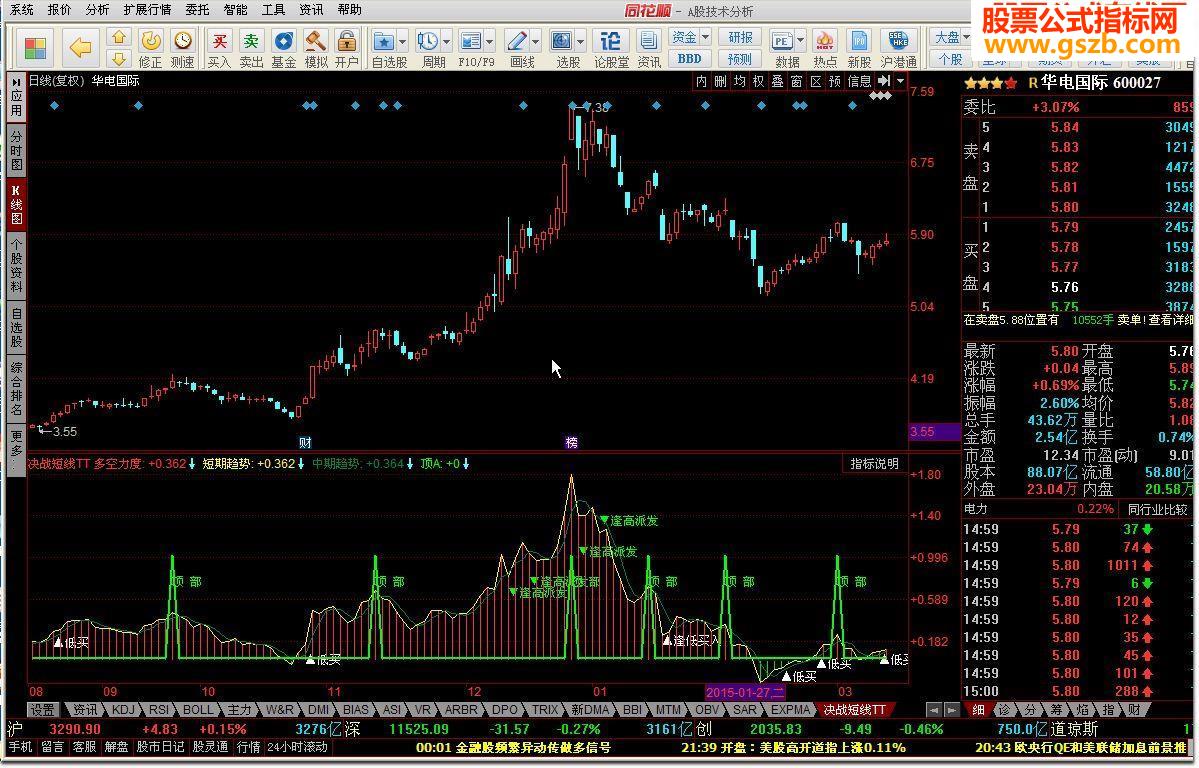The image size is (1199, 768).
Task: Switch to the KDJ indicator tab
Action: [123, 710]
